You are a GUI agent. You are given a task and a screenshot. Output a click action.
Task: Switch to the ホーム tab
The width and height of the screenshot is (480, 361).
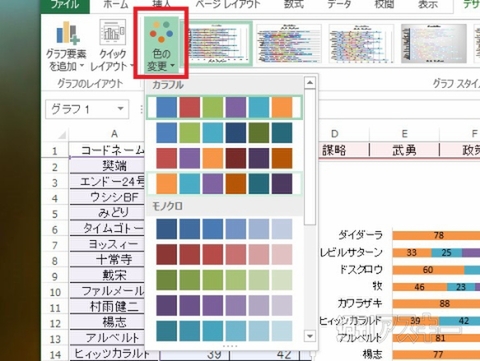tap(115, 4)
